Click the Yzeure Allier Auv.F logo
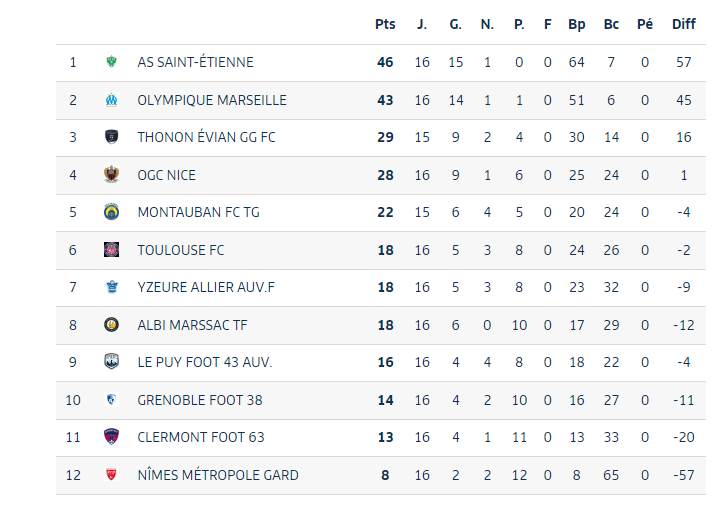 [x=111, y=287]
